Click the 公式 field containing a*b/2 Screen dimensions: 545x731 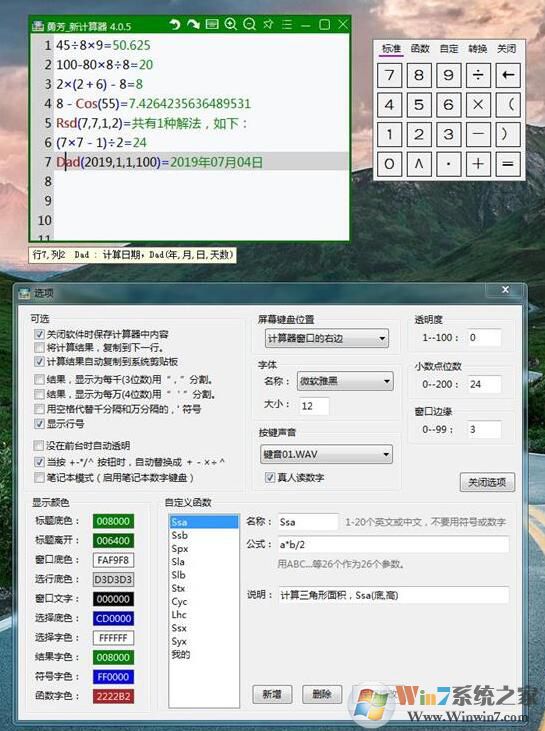click(x=393, y=545)
